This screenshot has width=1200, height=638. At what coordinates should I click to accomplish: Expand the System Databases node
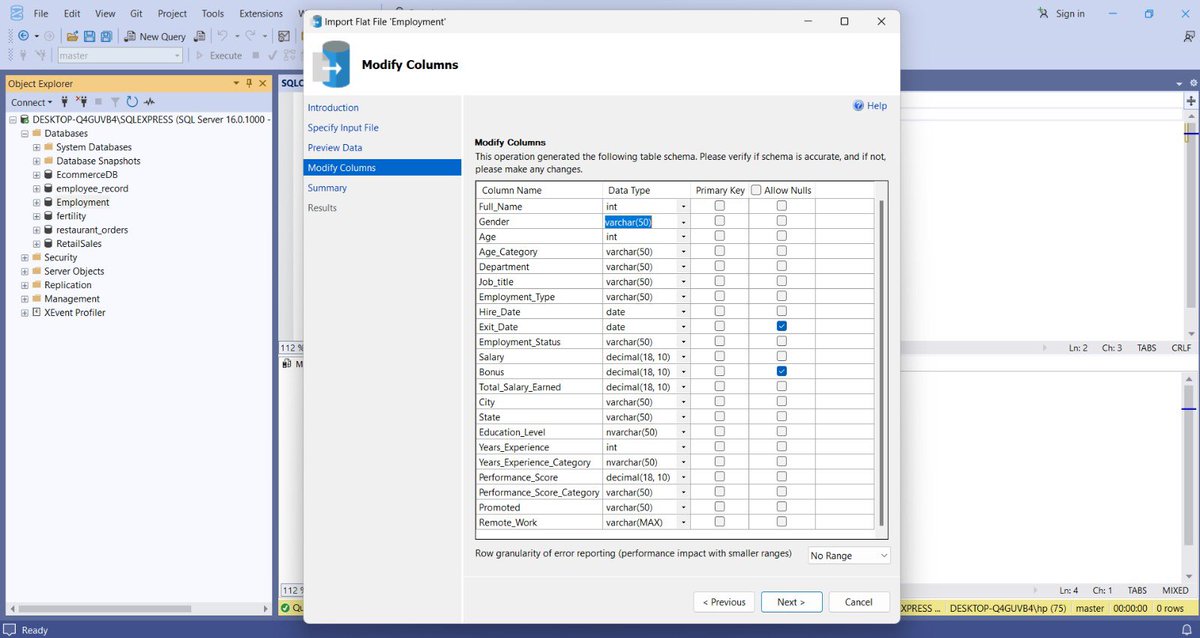[36, 147]
